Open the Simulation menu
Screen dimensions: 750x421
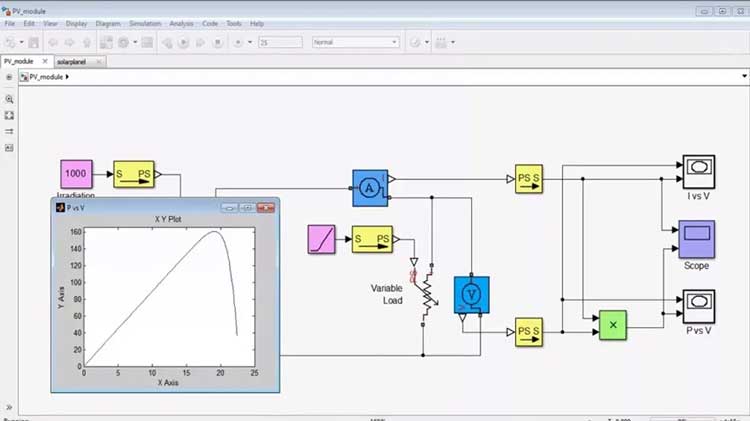pos(146,23)
